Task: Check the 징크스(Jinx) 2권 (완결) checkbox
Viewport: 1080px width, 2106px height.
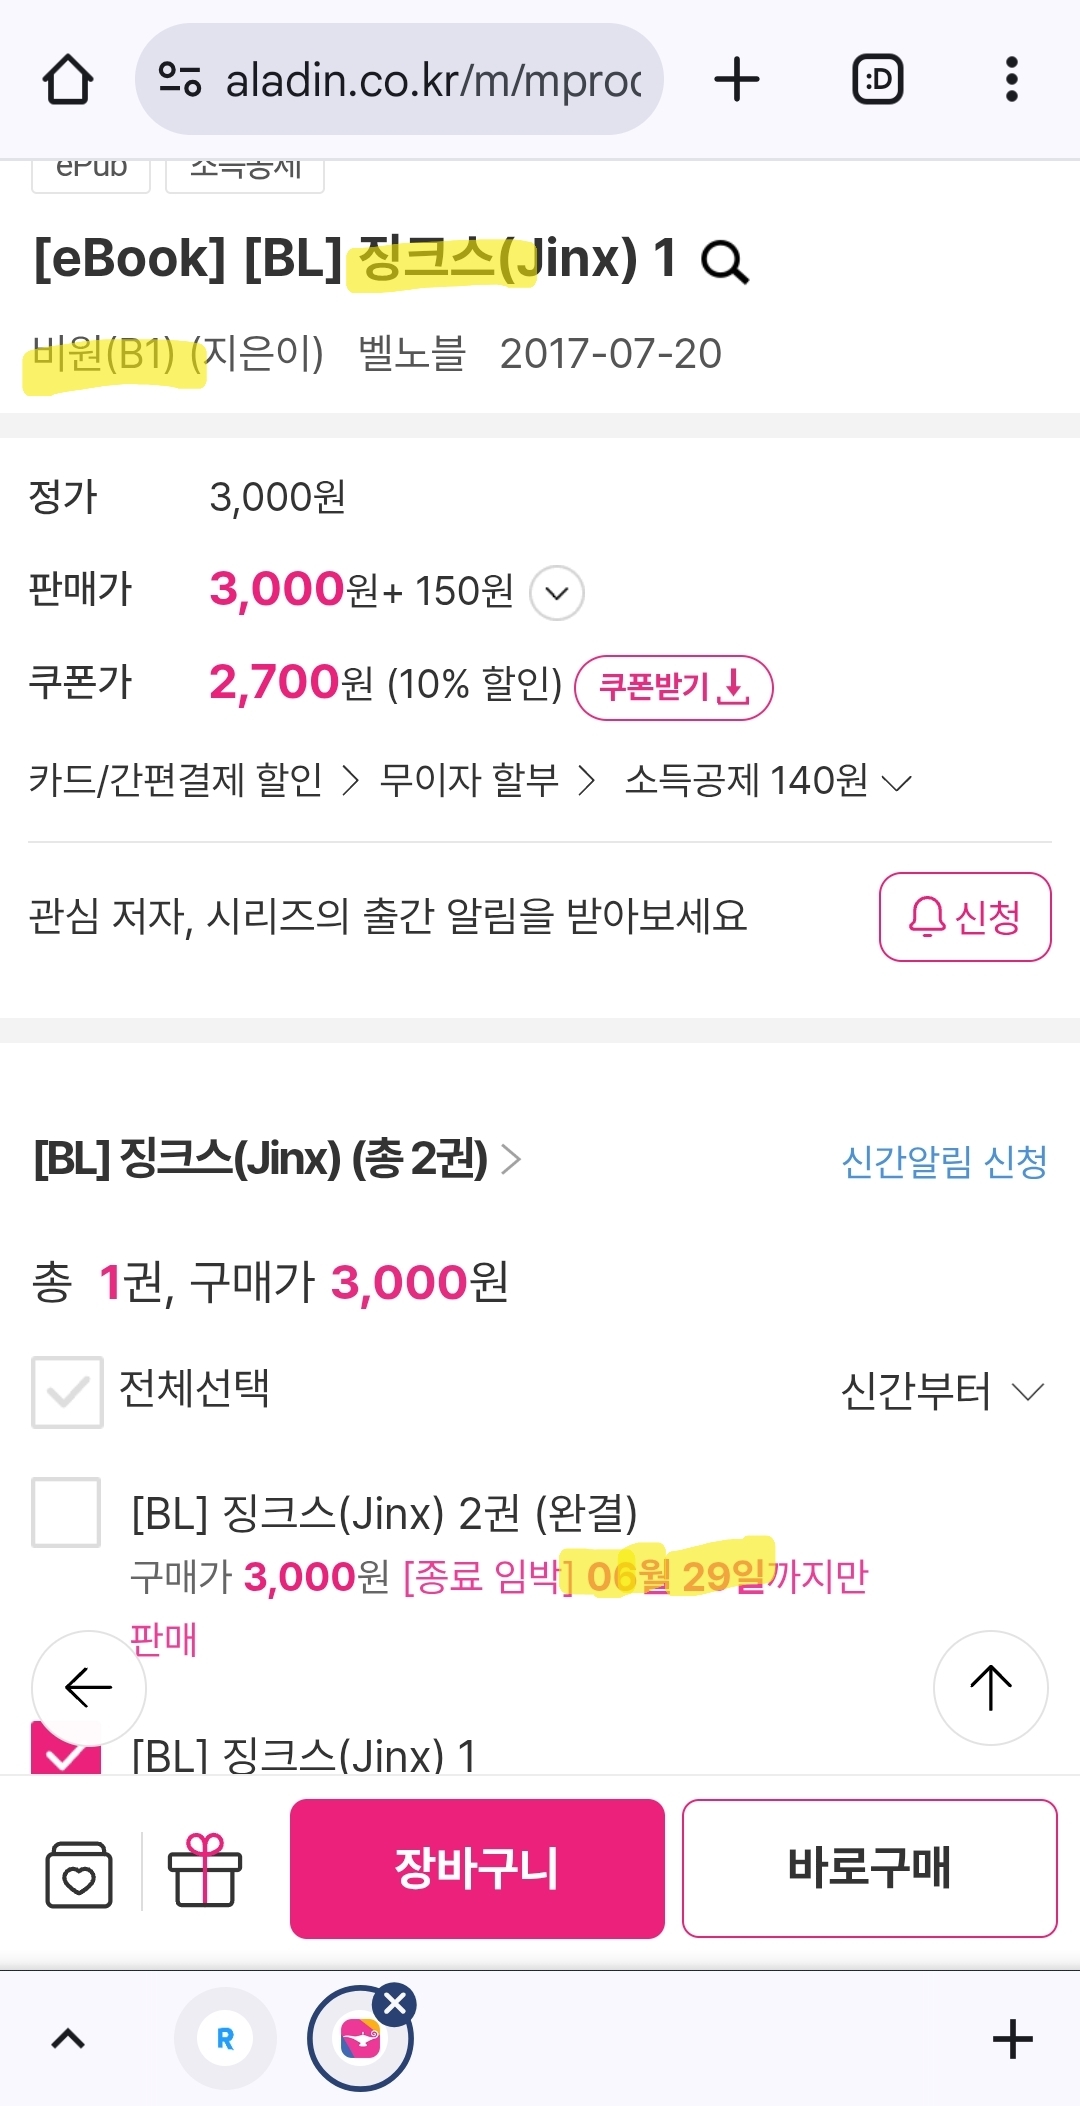Action: pyautogui.click(x=66, y=1512)
